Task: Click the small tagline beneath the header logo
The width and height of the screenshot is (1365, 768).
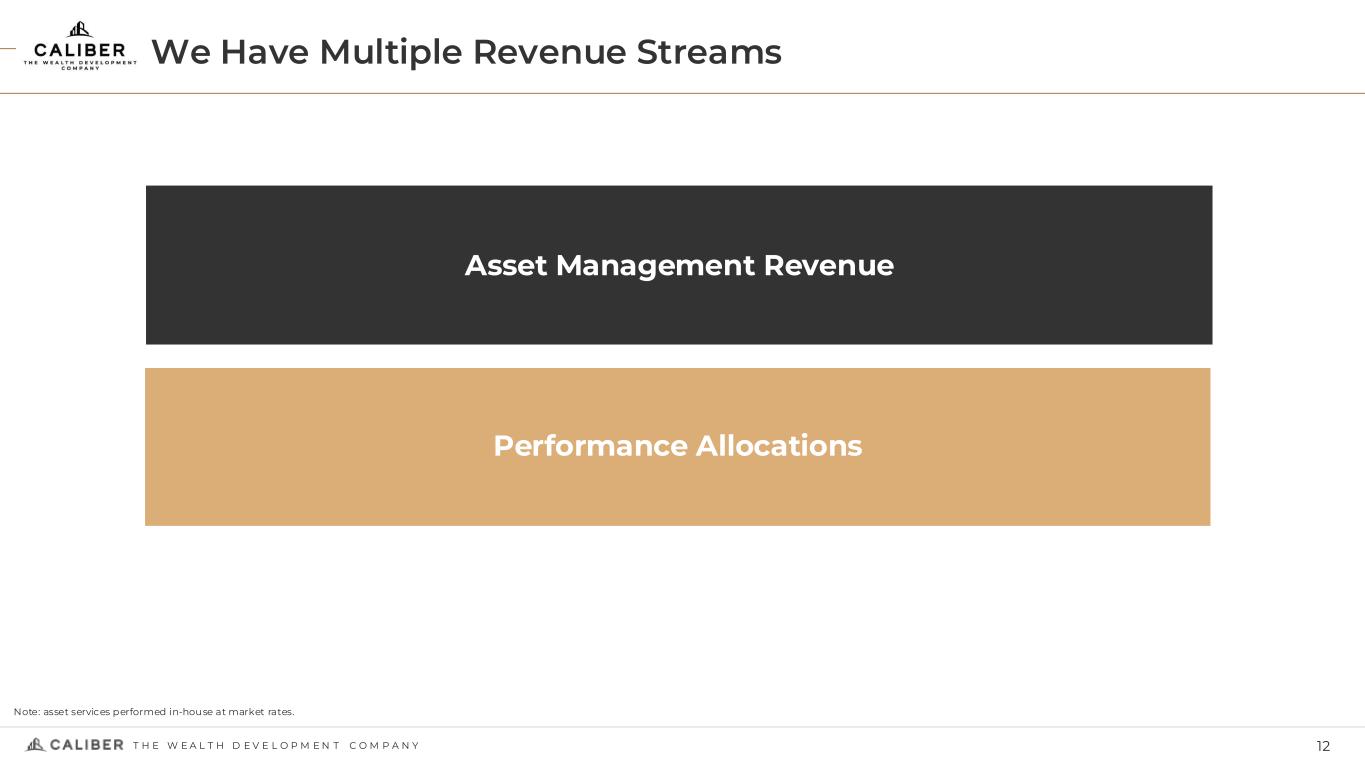Action: point(80,64)
